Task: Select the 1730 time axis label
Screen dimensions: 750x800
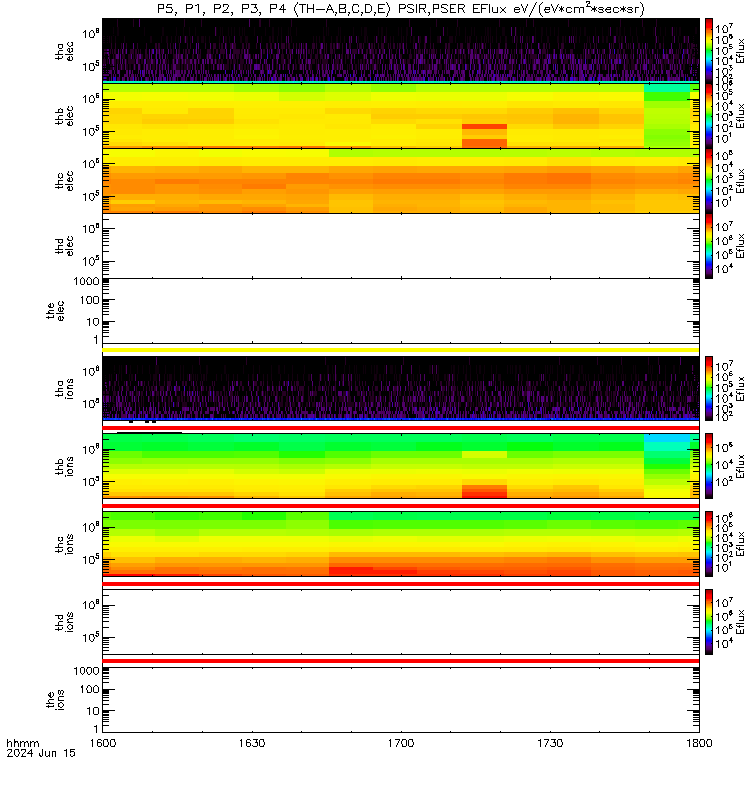Action: (x=550, y=743)
